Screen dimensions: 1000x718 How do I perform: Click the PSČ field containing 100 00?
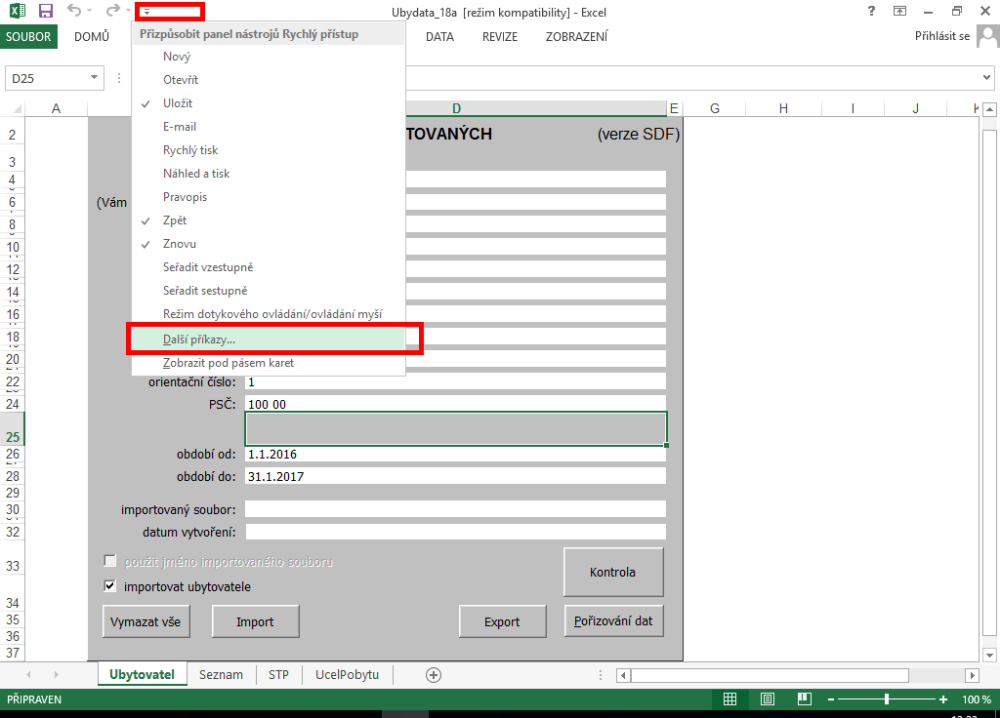click(455, 404)
